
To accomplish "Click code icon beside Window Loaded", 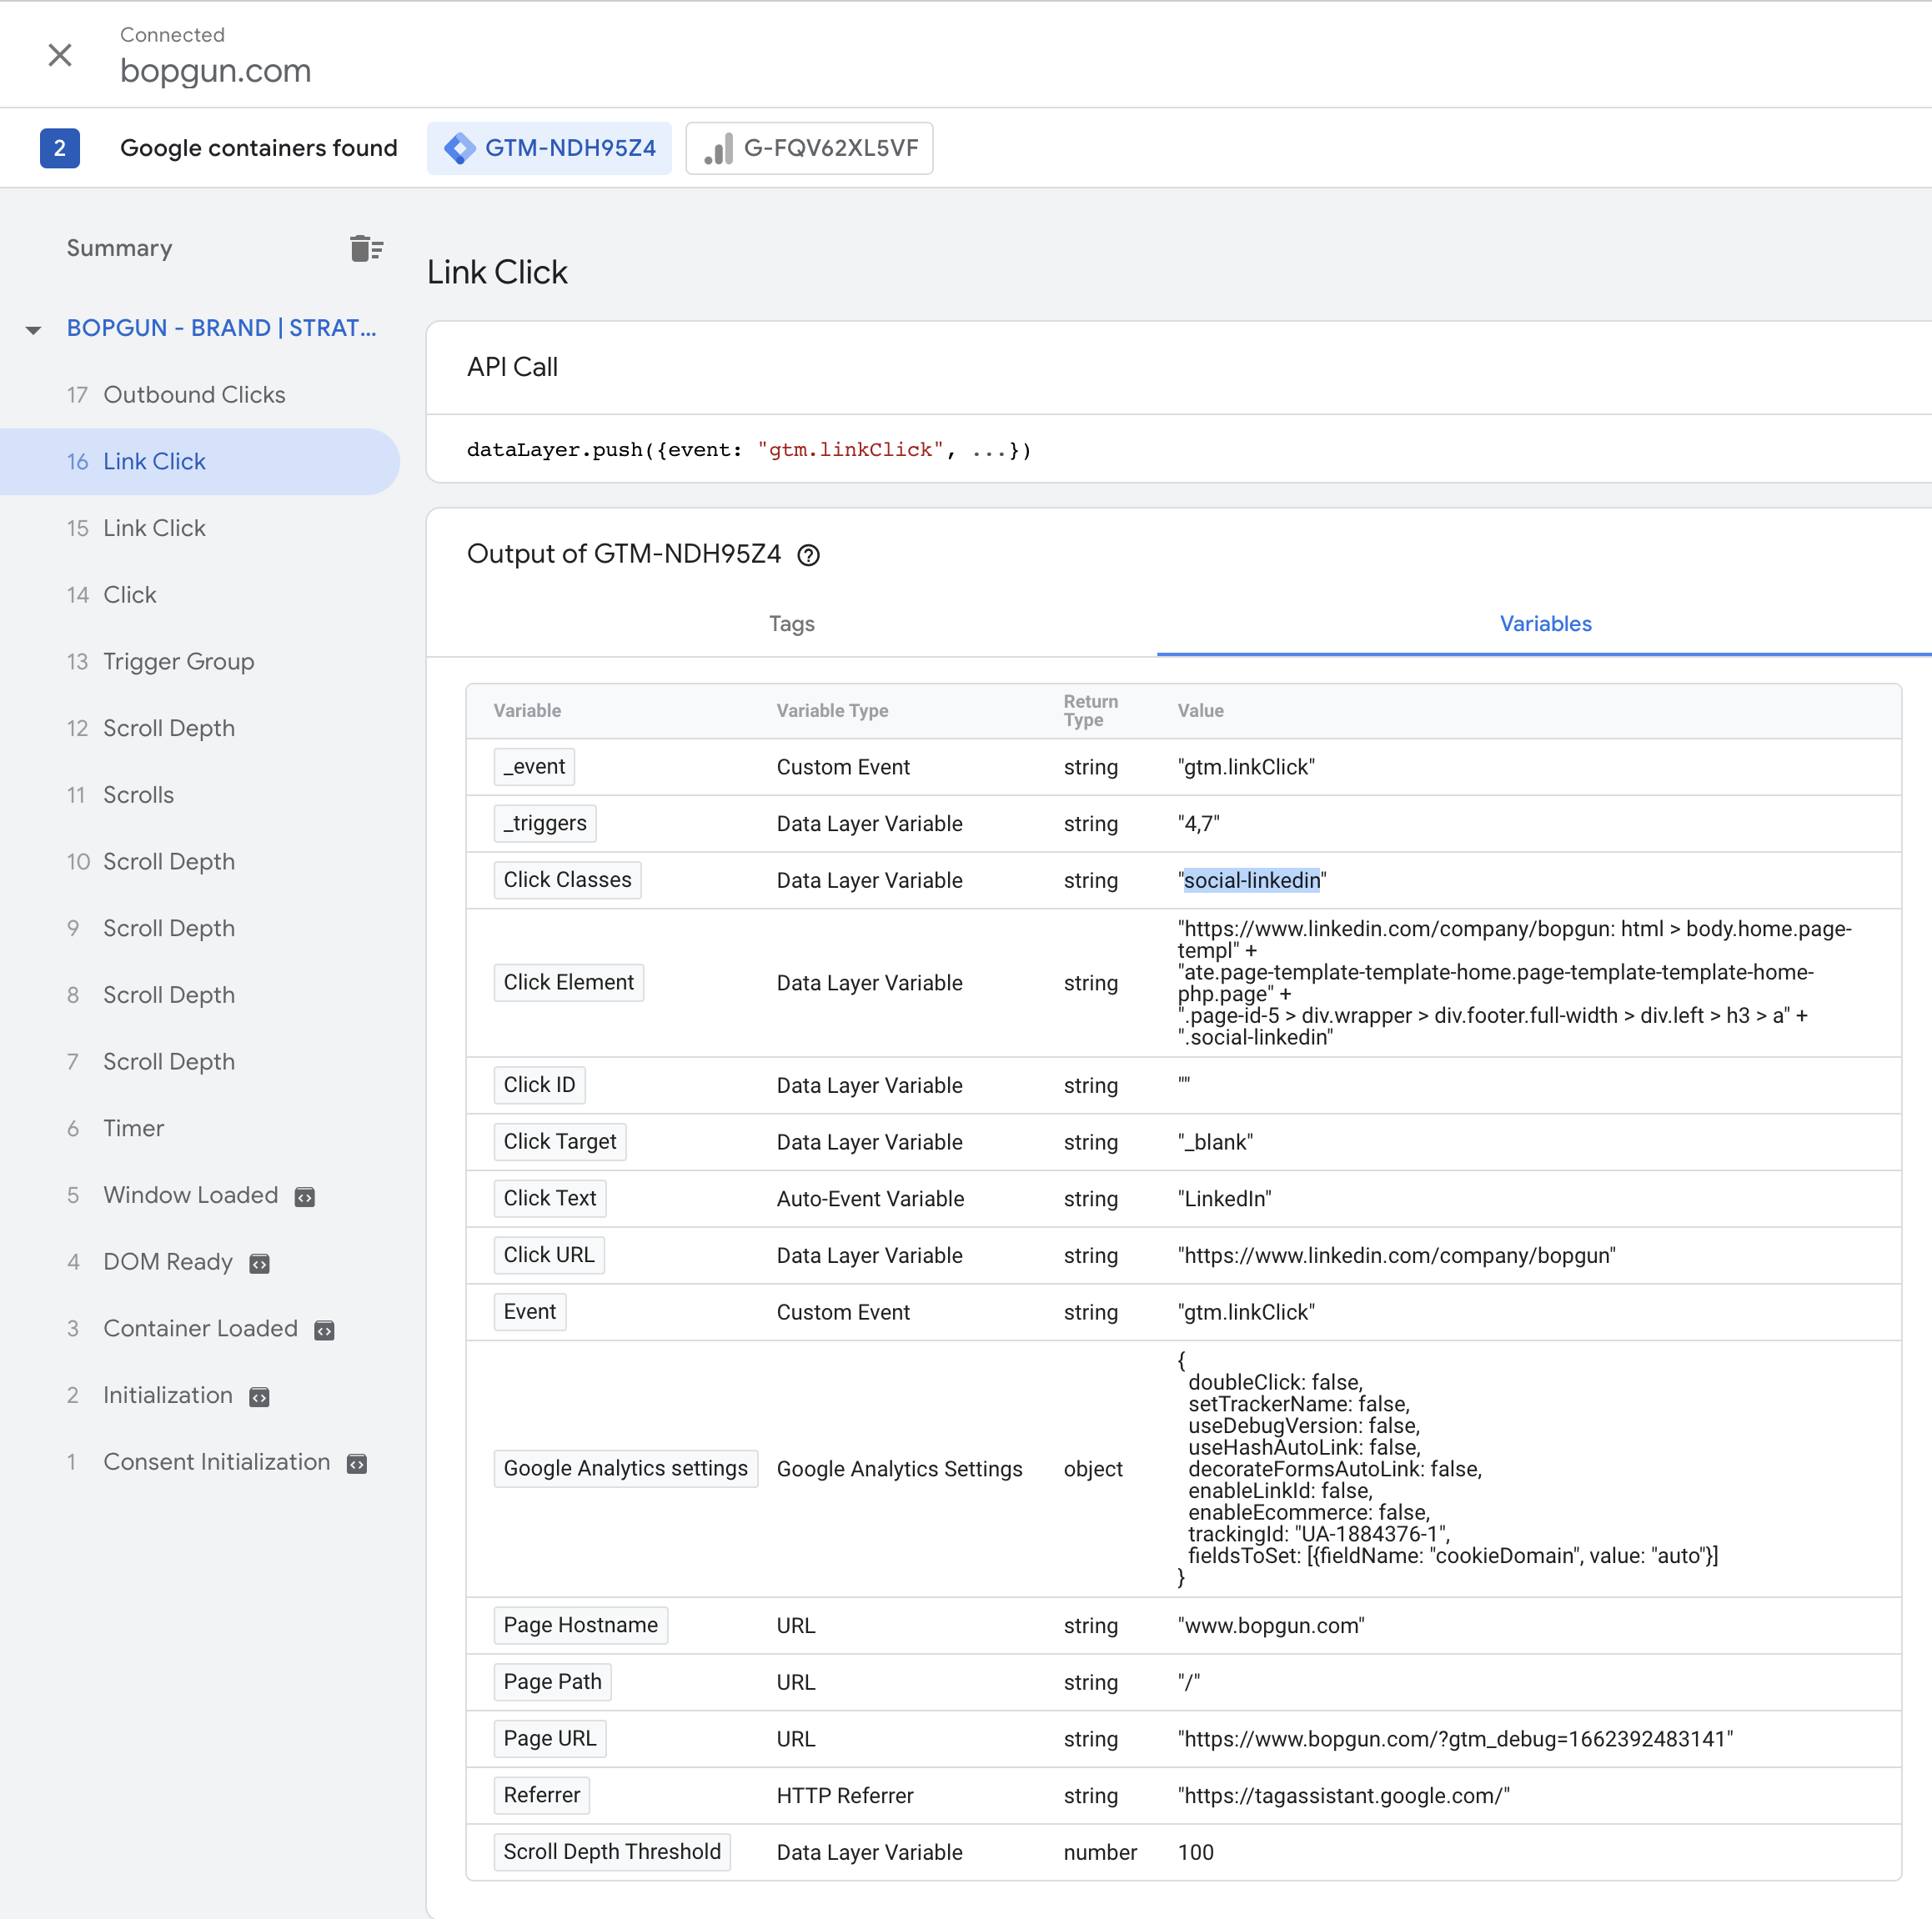I will pyautogui.click(x=305, y=1197).
